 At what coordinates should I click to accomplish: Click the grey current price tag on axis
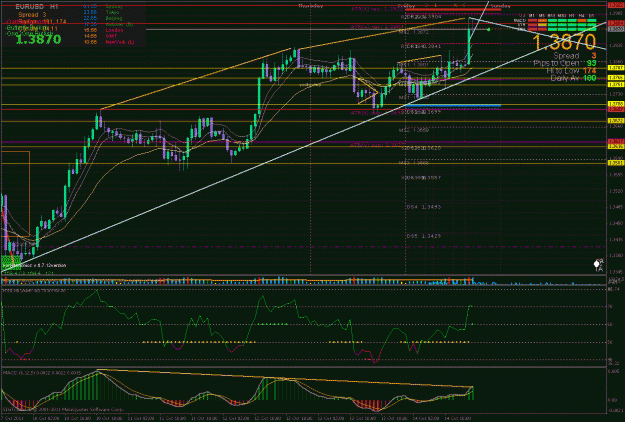(616, 29)
